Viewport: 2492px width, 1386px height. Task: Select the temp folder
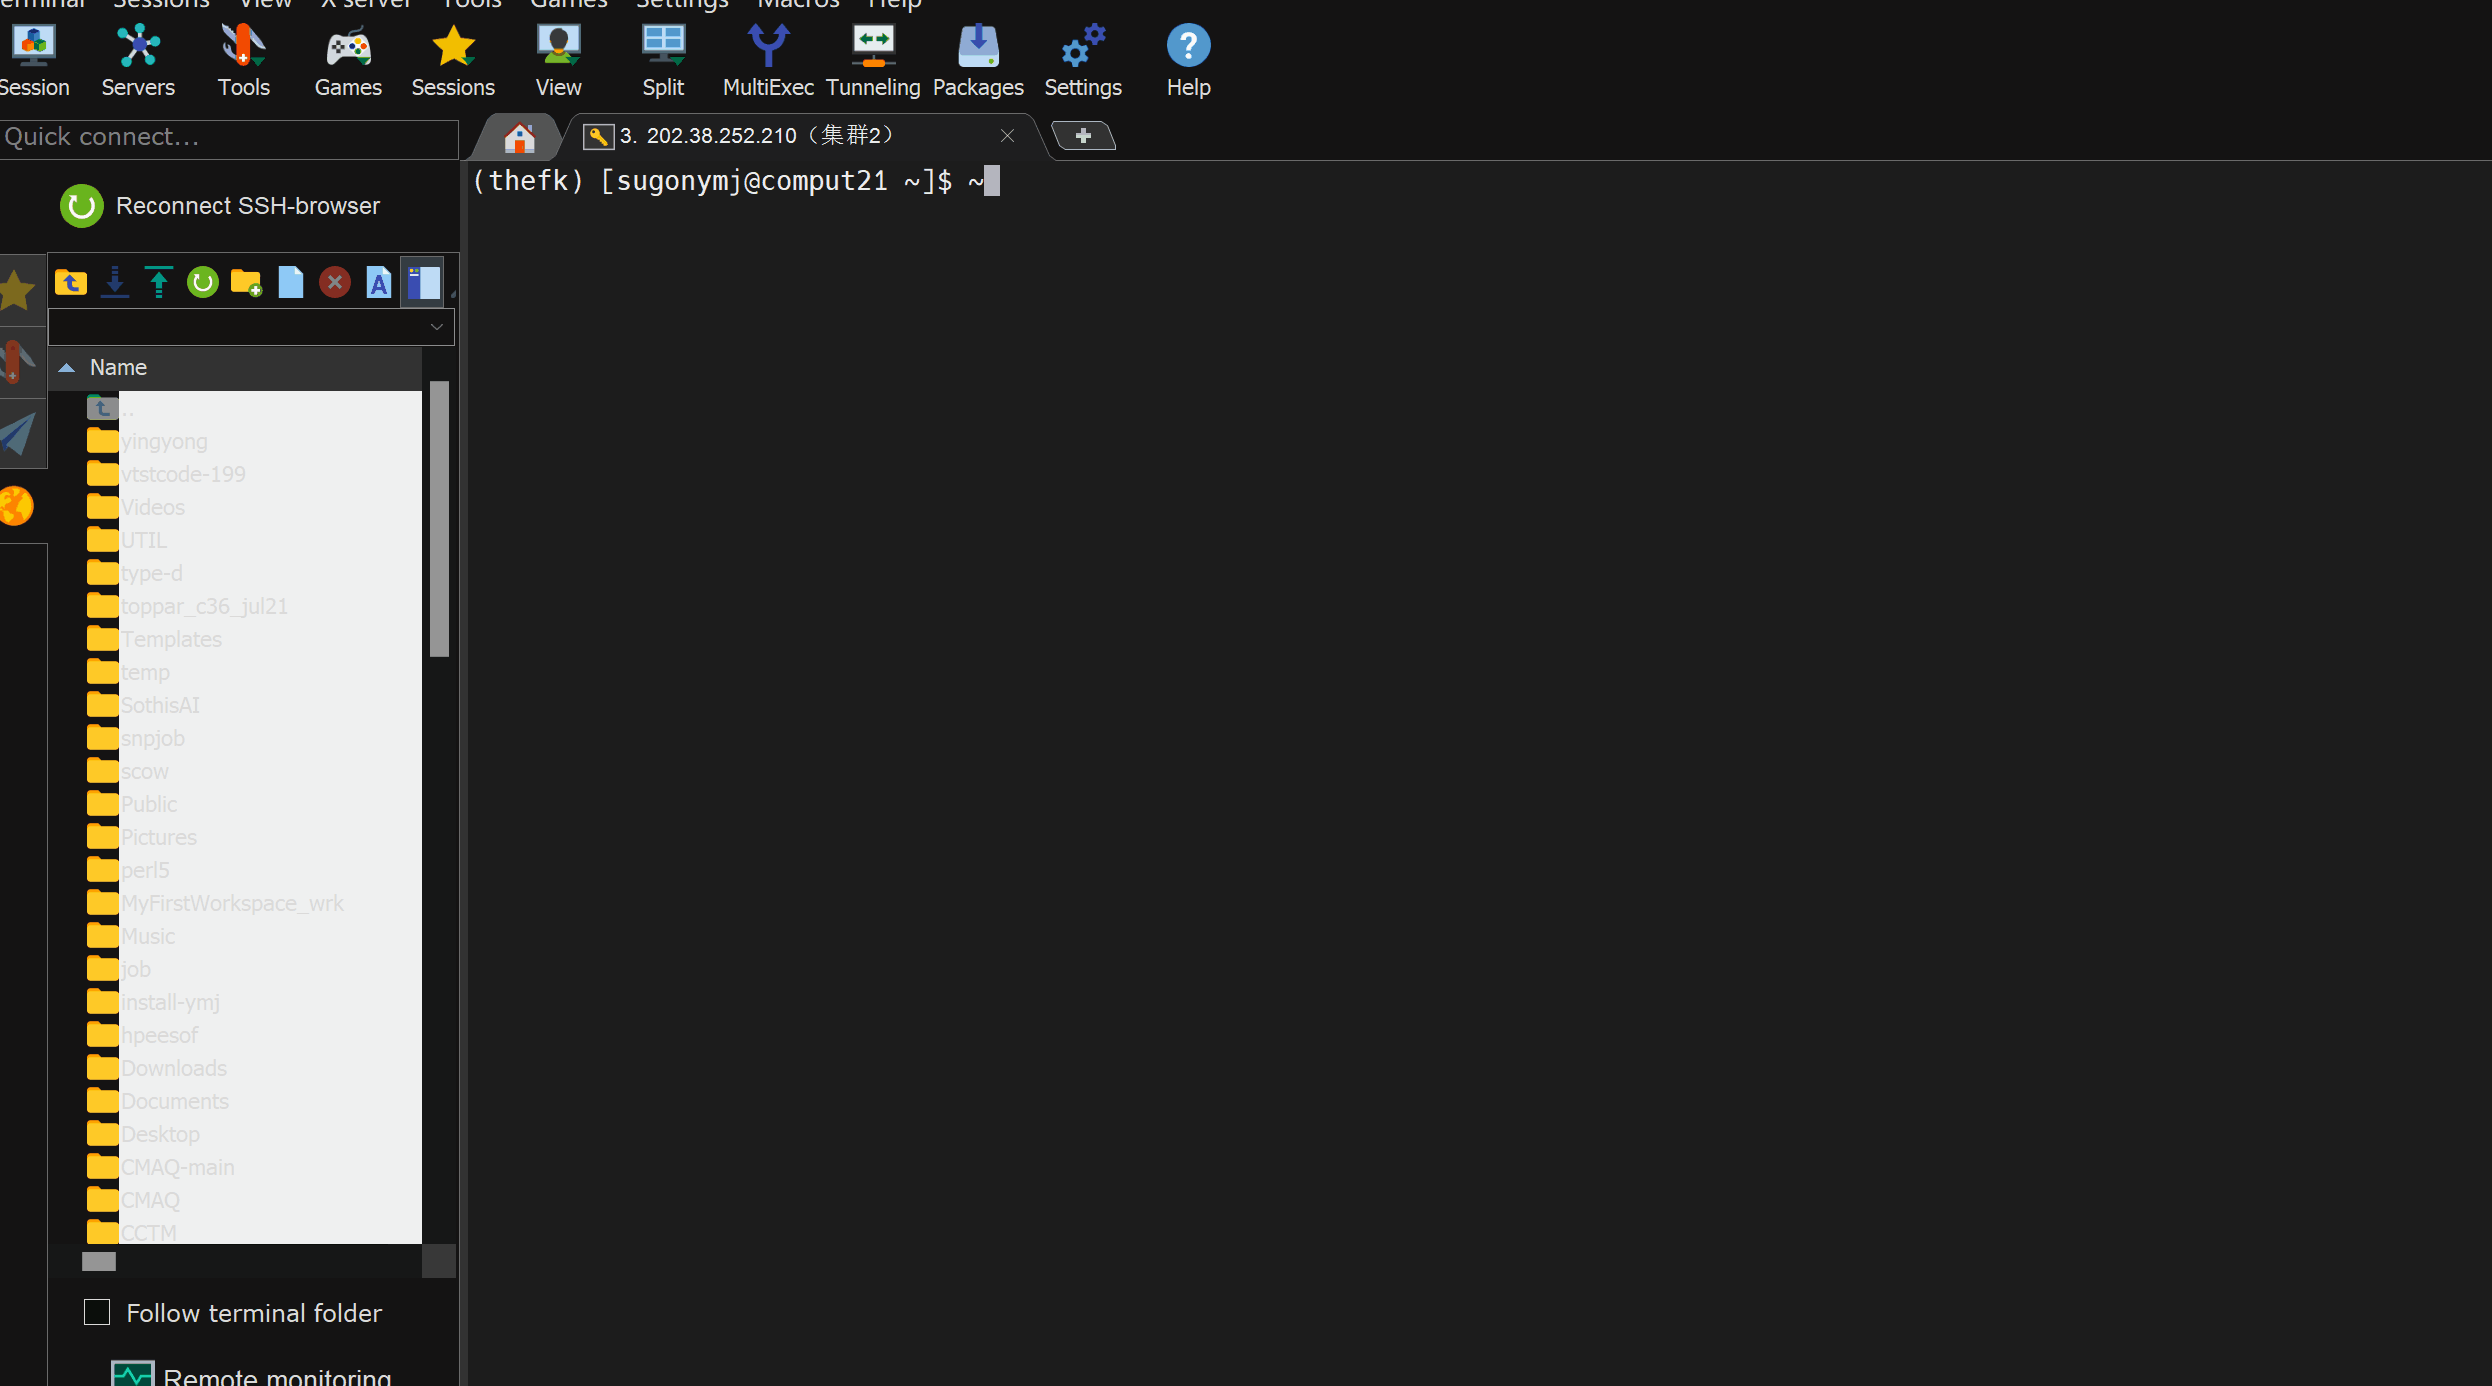(x=128, y=672)
